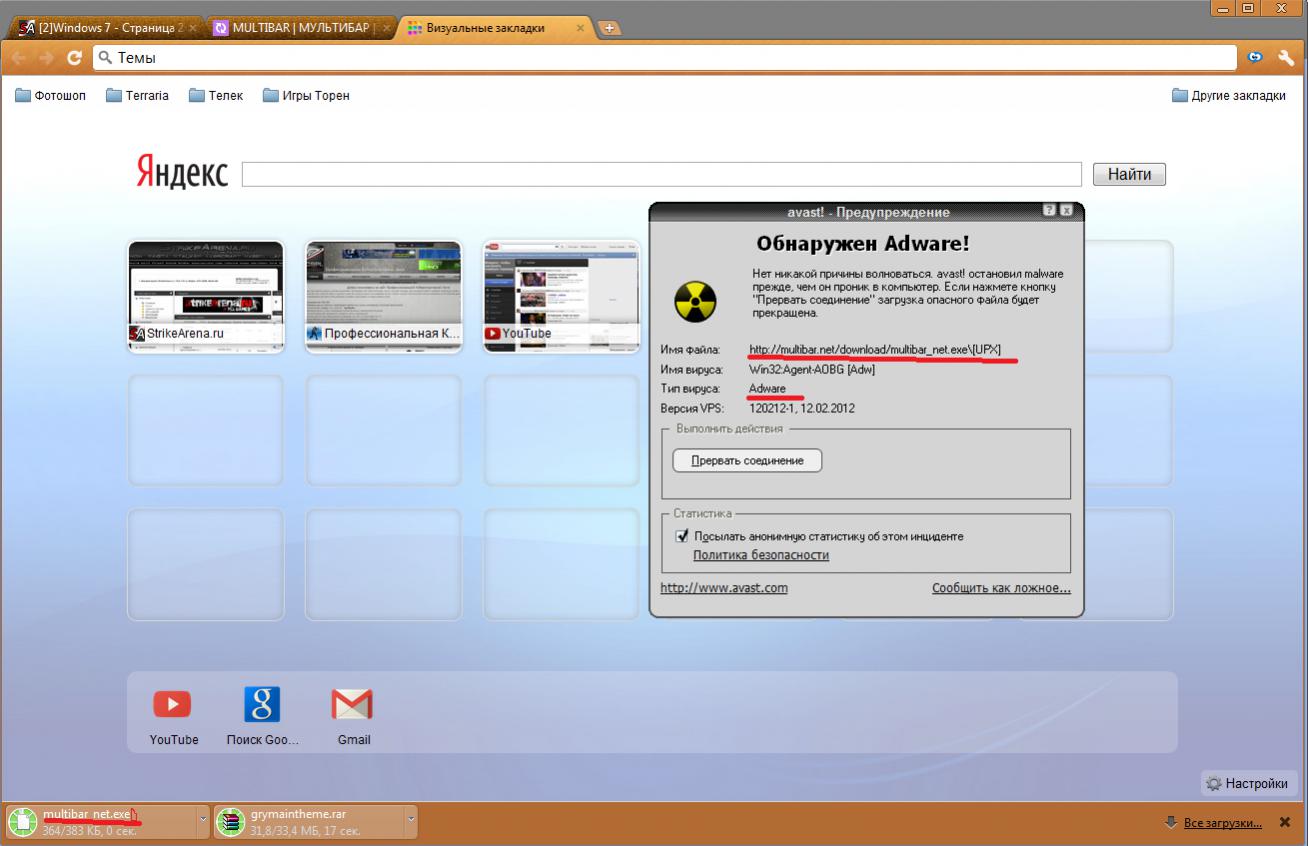Open the wrench settings menu
The width and height of the screenshot is (1308, 846).
point(1284,58)
